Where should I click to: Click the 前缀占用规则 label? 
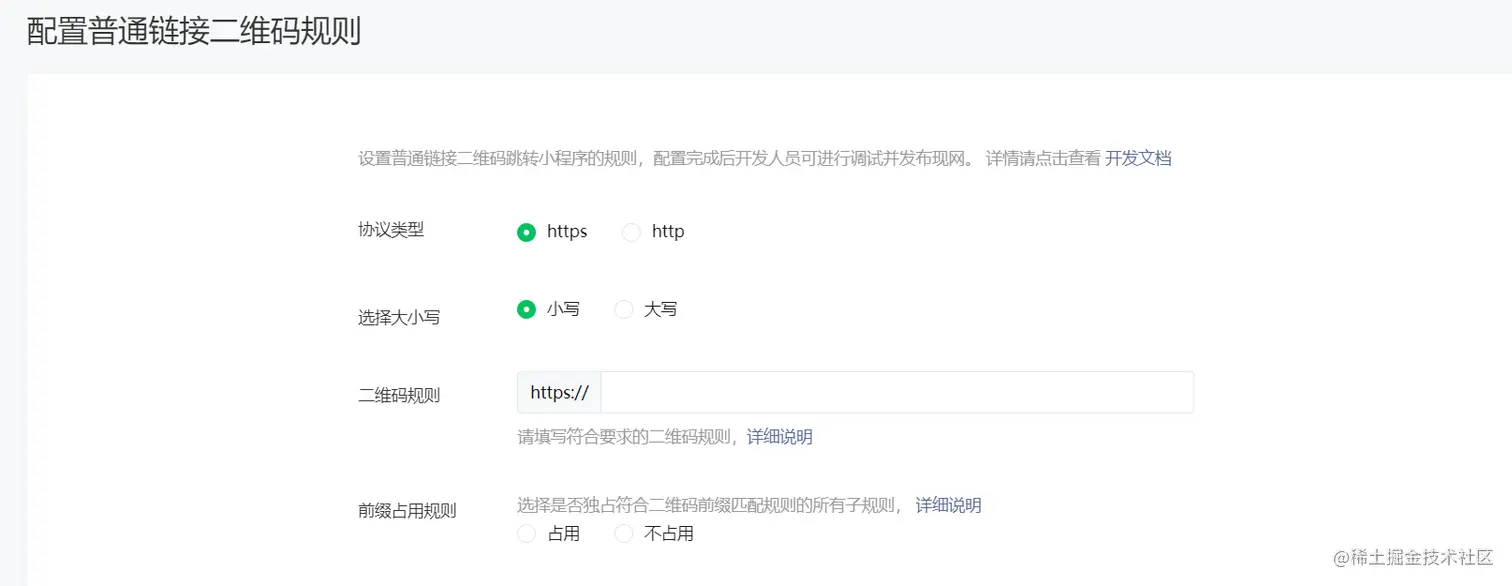(407, 511)
